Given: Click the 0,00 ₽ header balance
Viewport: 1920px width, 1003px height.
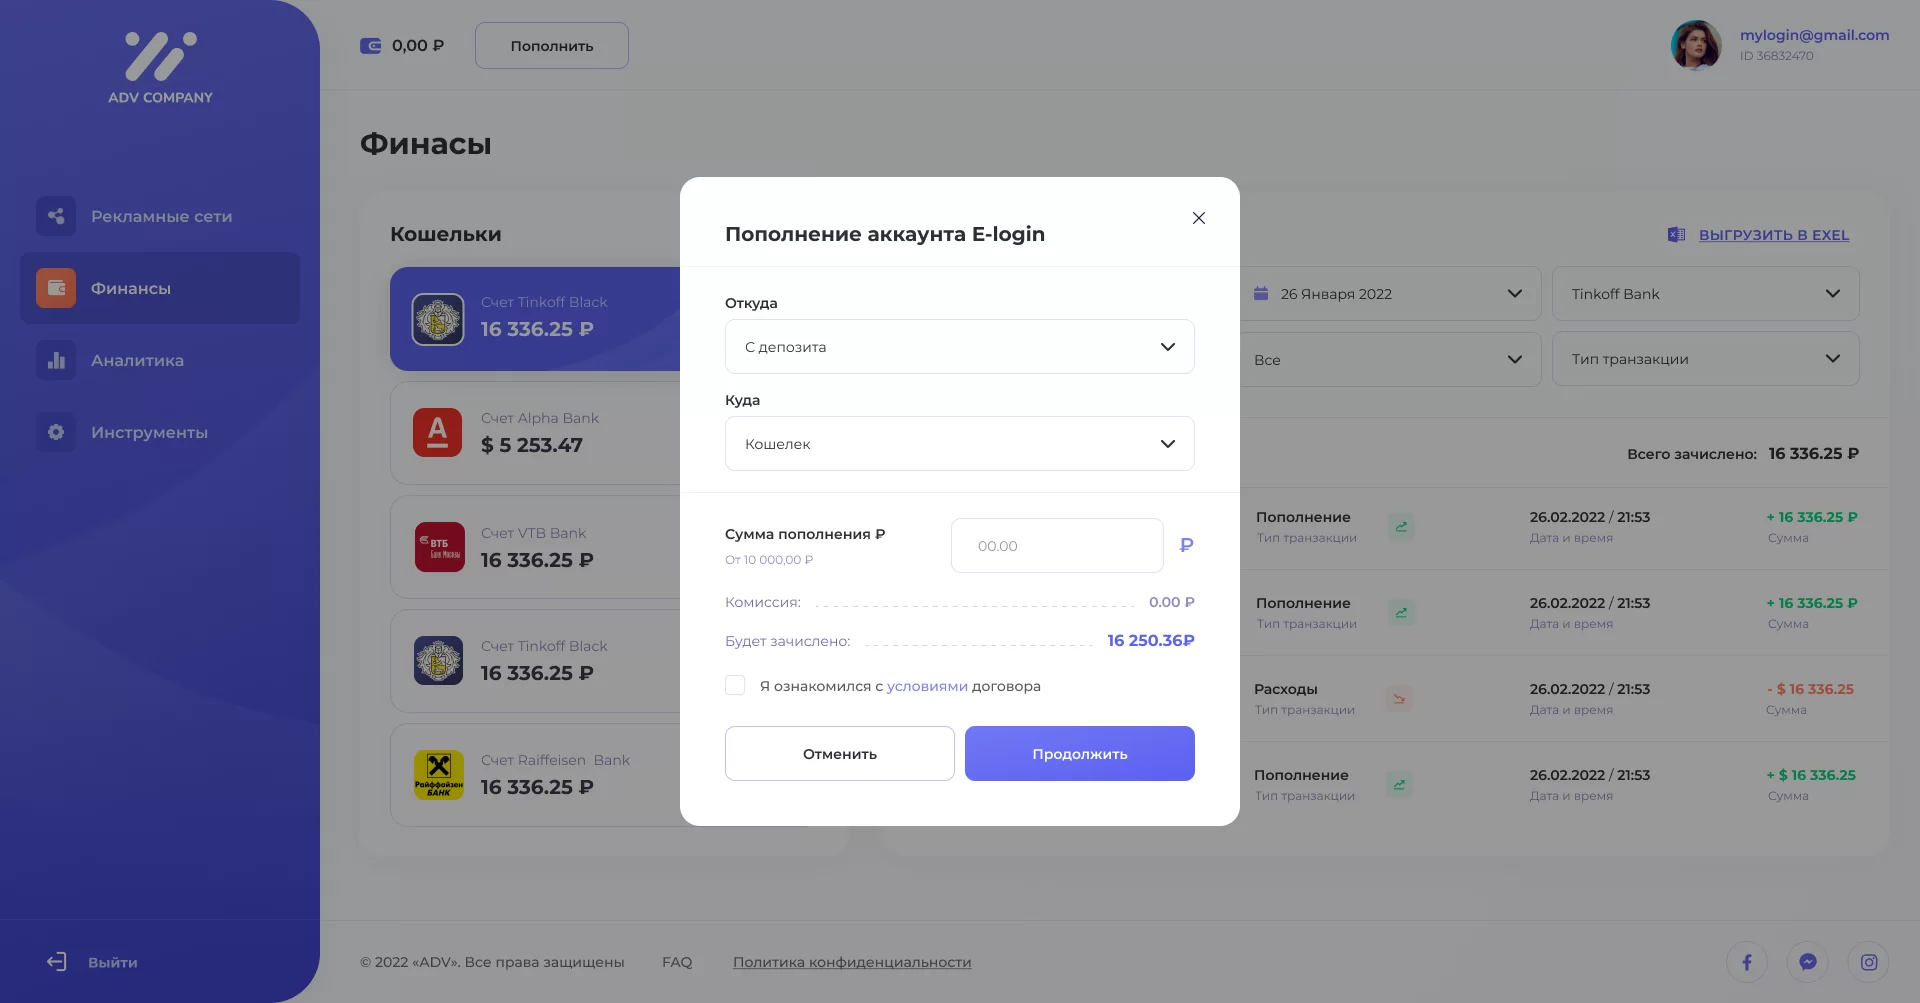Looking at the screenshot, I should (x=418, y=46).
